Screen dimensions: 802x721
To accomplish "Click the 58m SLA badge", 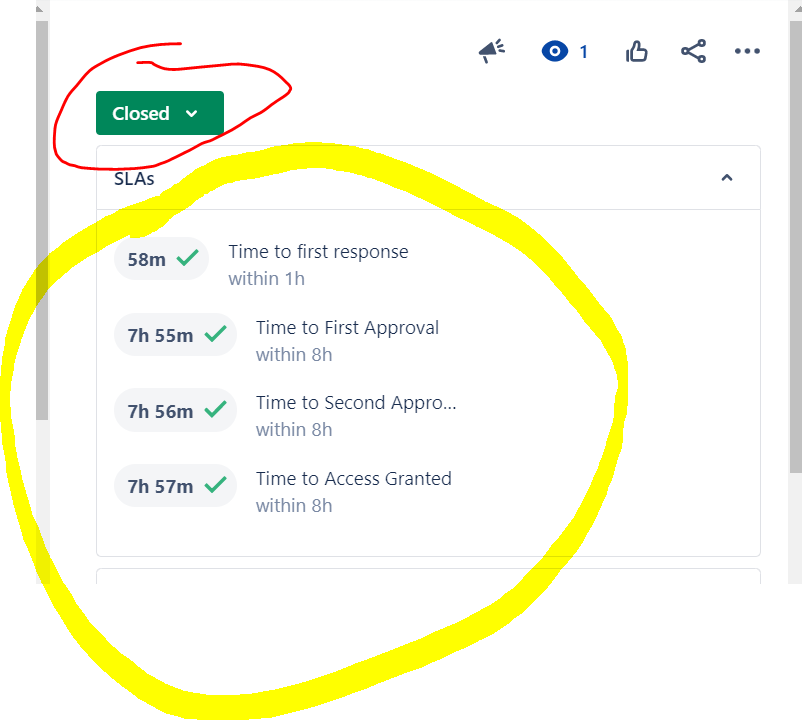I will pos(161,259).
